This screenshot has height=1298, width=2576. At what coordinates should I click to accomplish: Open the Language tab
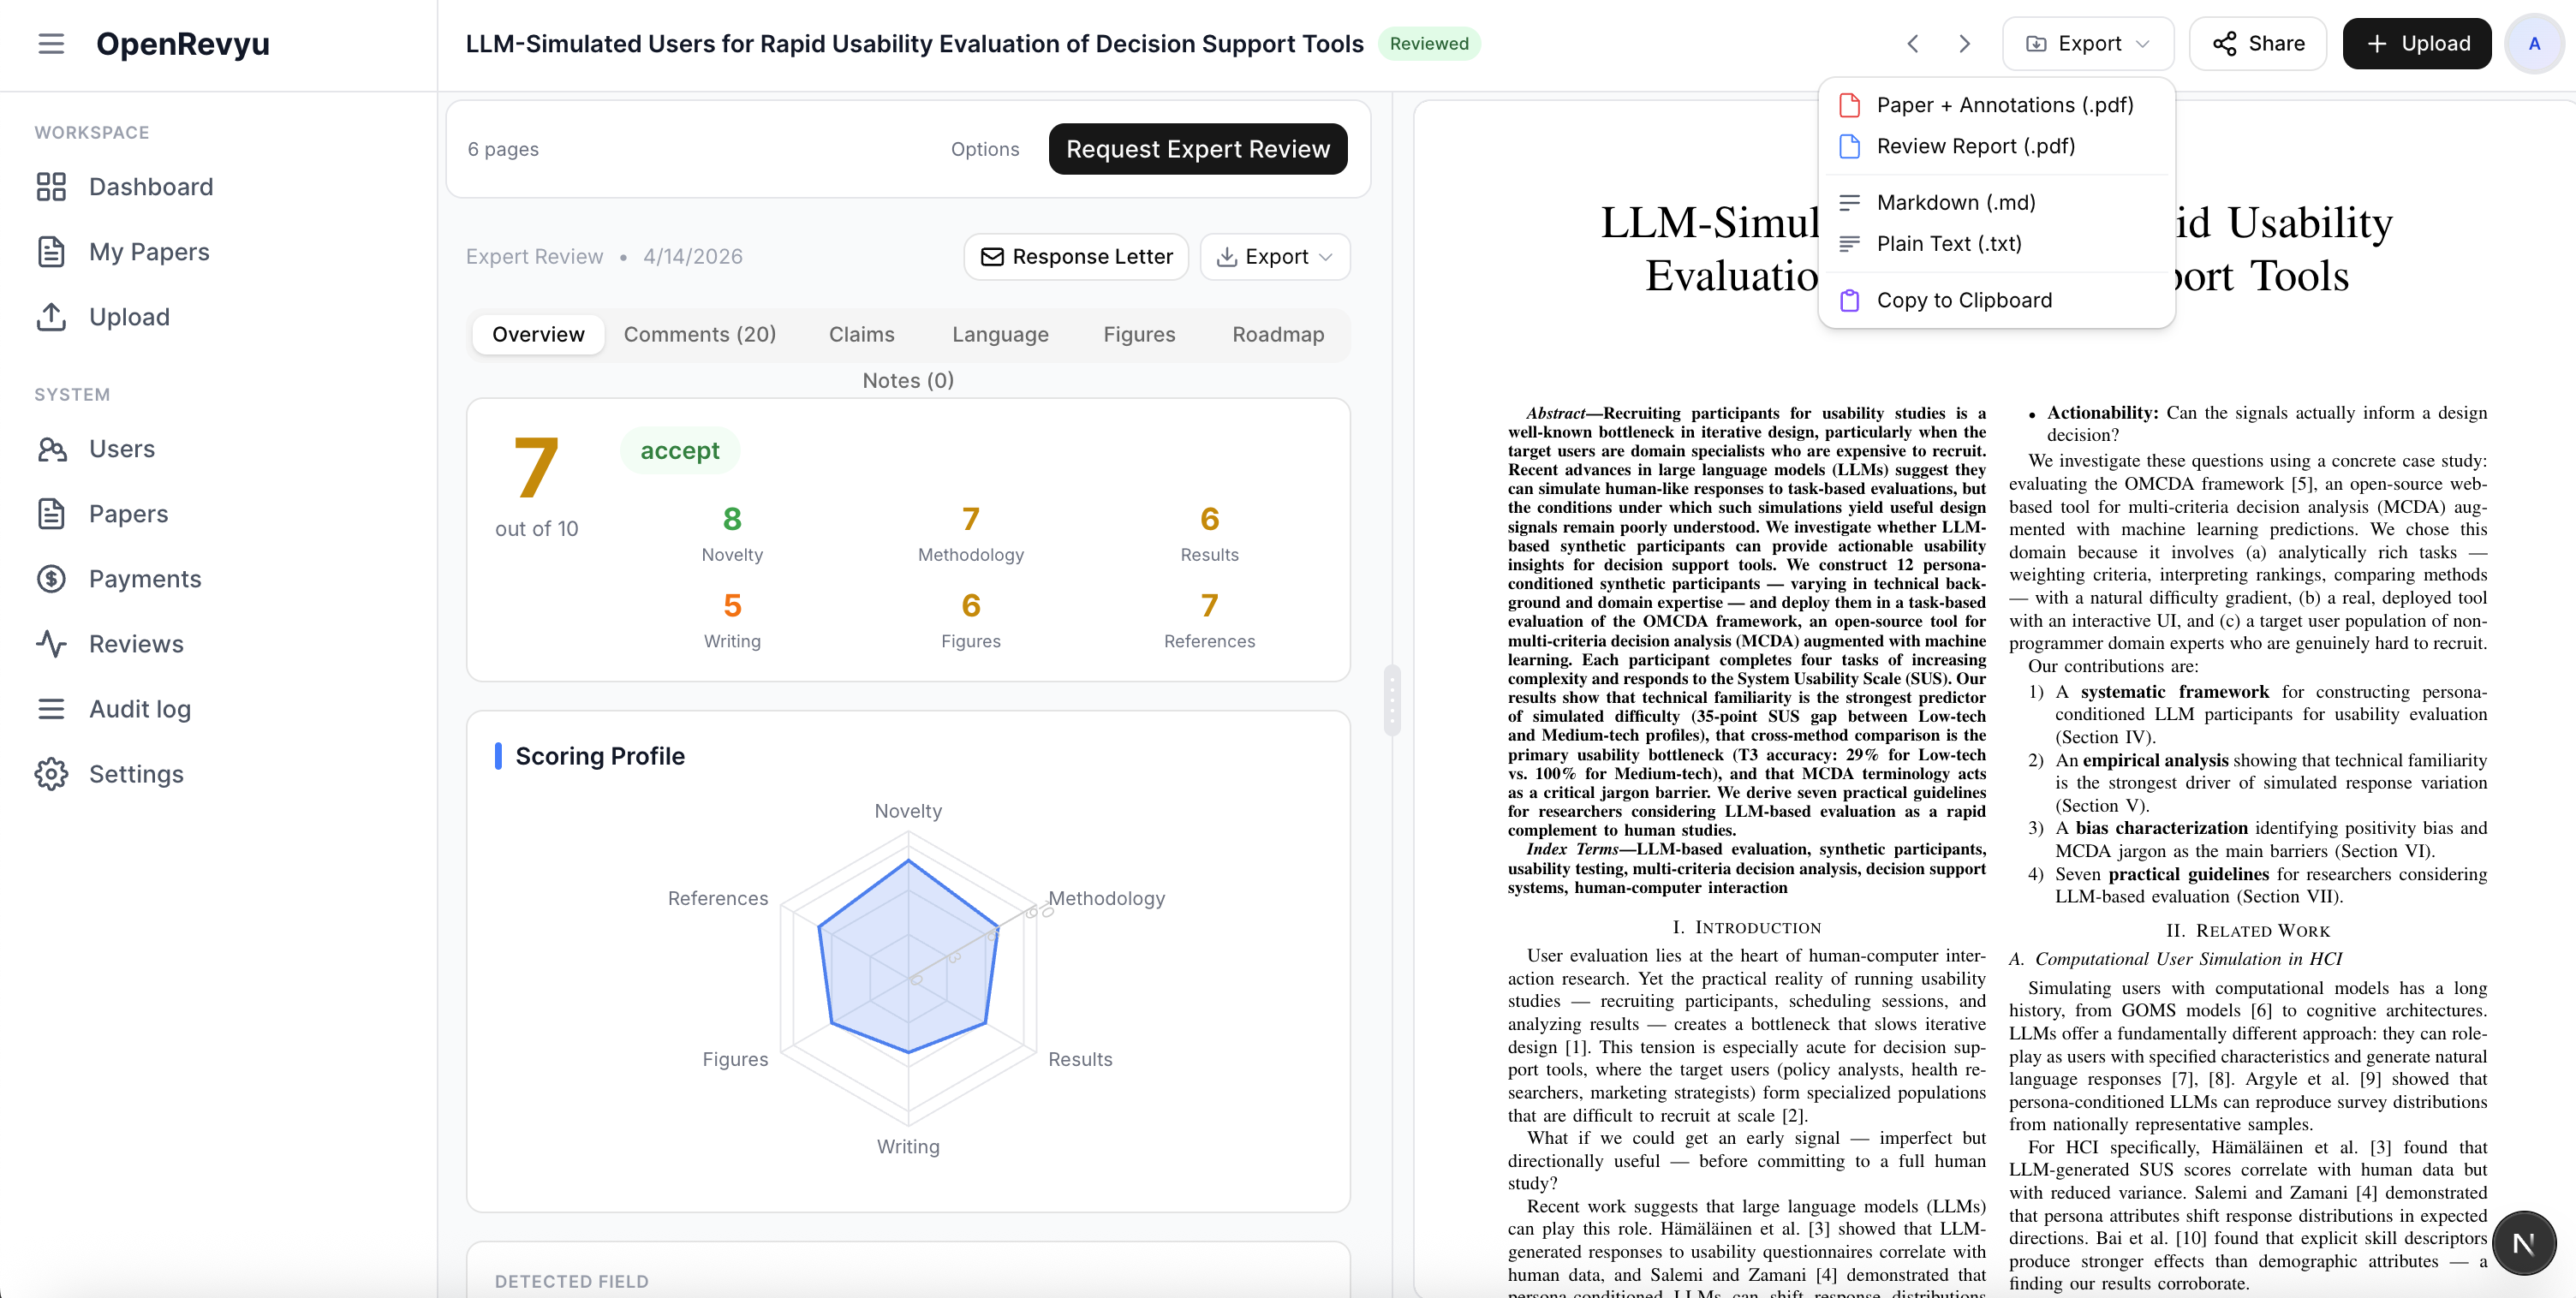pos(1000,335)
